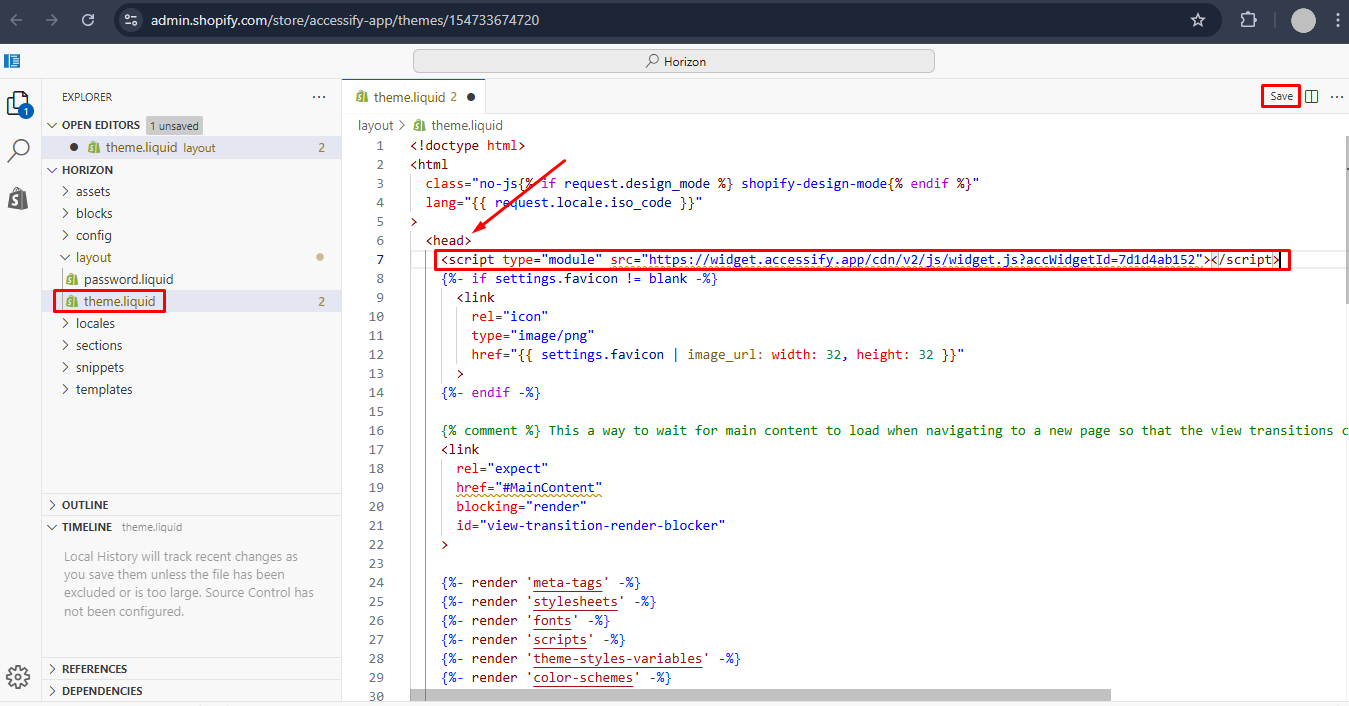
Task: Open Explorer actions via its ellipsis icon
Action: 319,96
